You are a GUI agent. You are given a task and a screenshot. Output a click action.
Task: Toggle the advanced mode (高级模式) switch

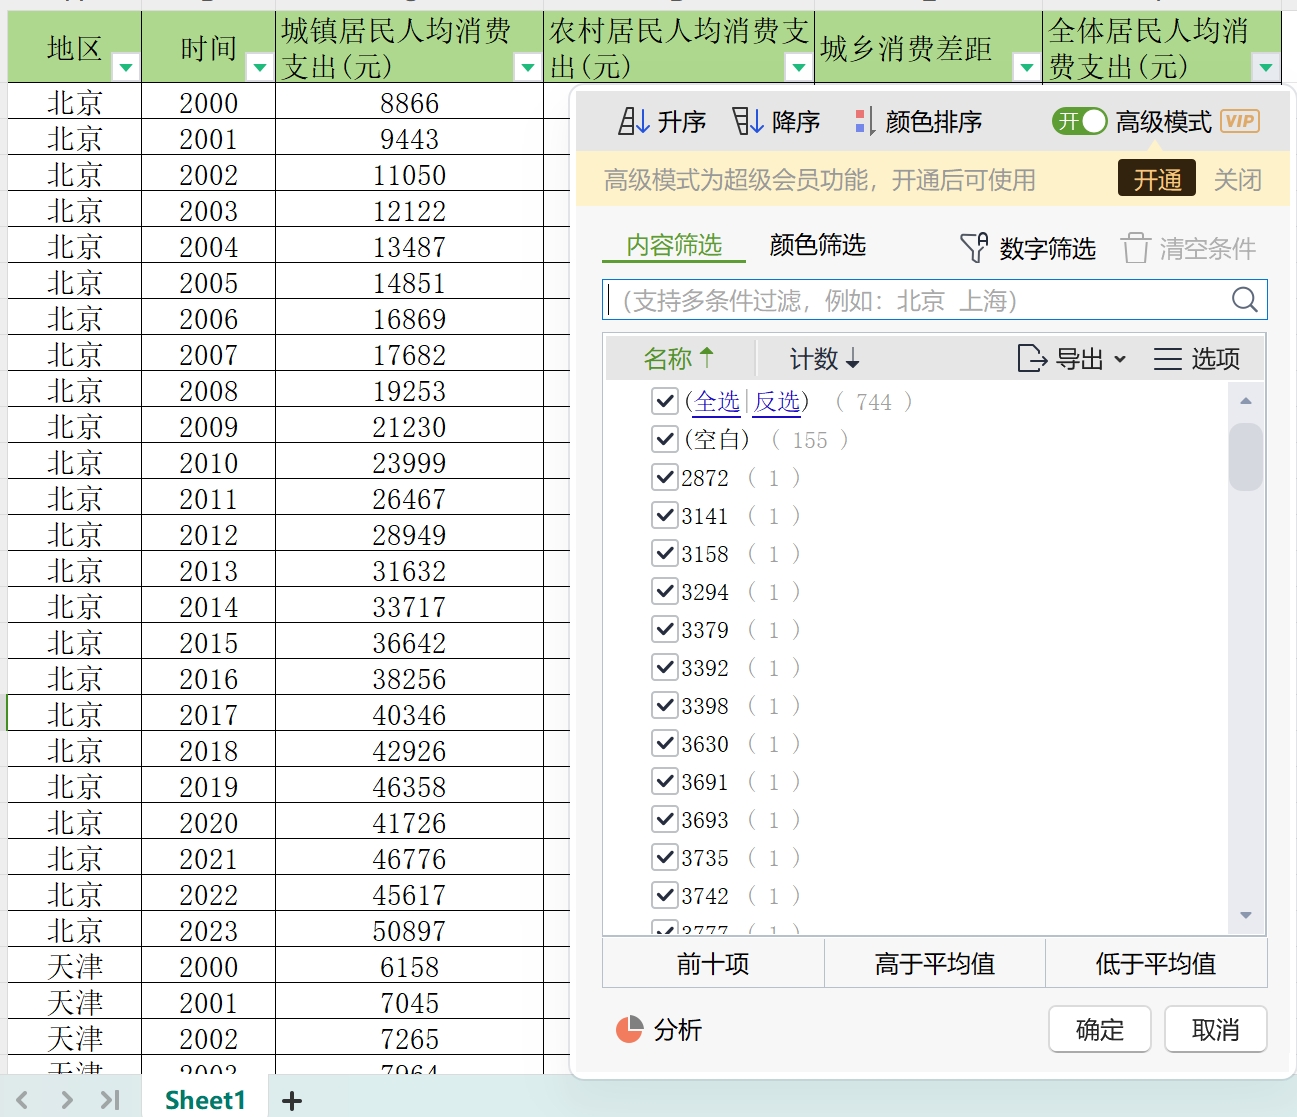1079,122
